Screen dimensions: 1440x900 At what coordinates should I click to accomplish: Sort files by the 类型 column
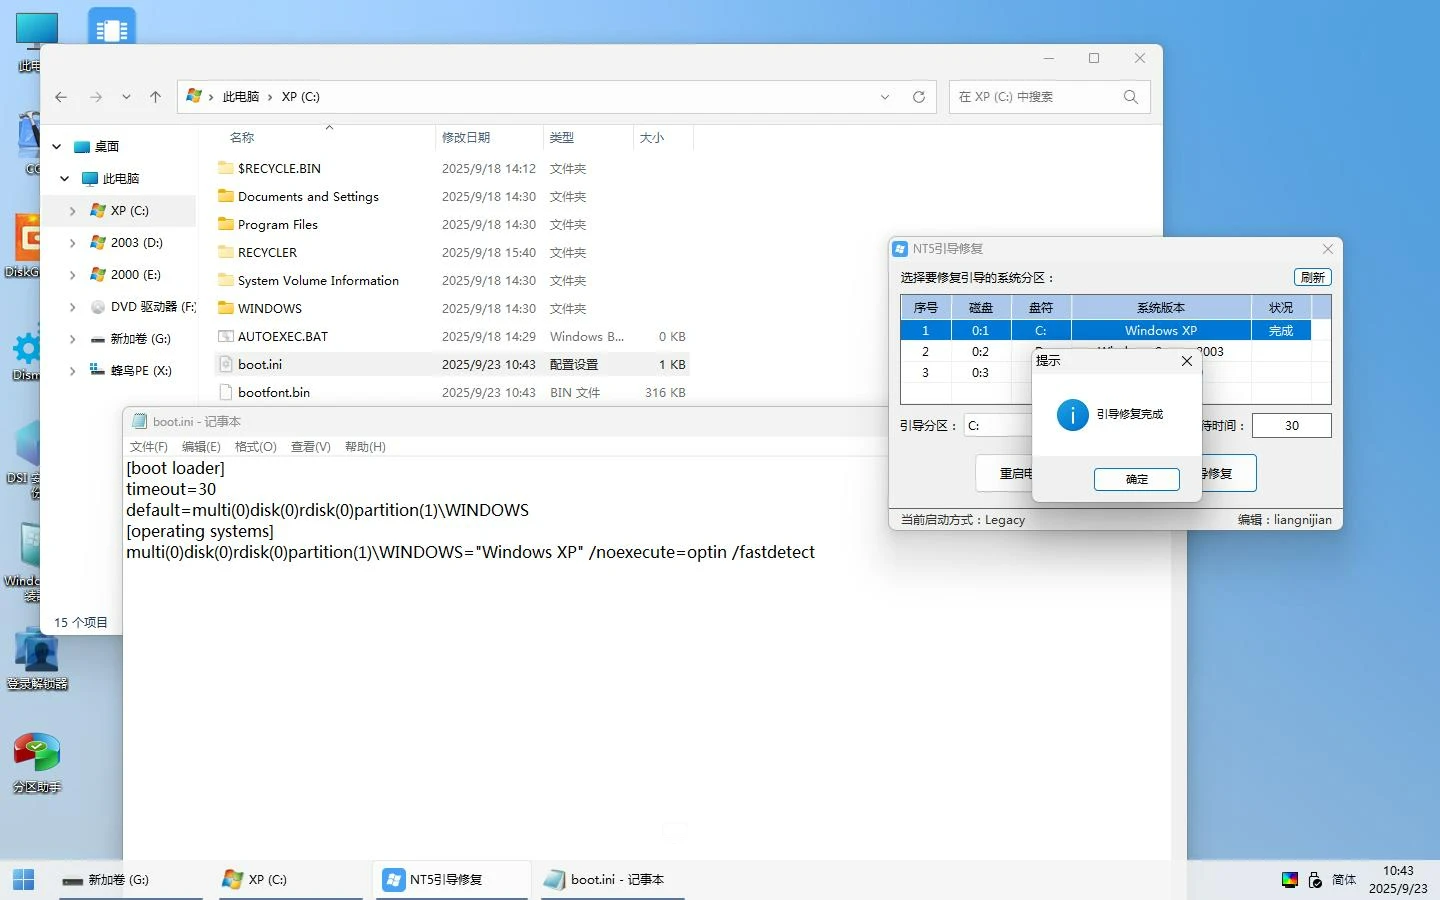tap(562, 138)
